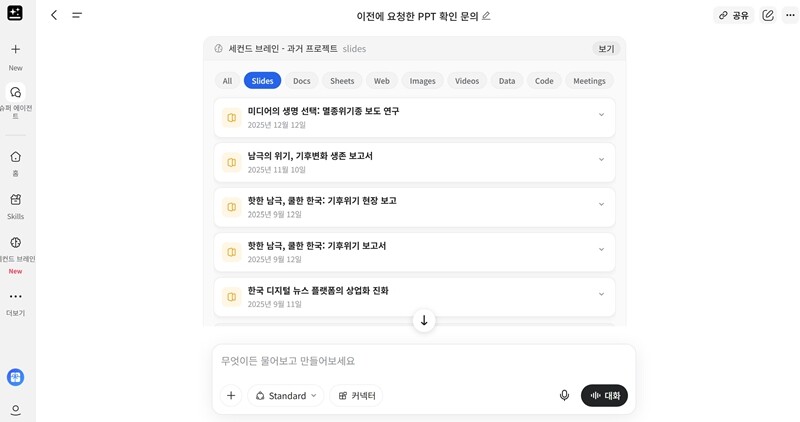The width and height of the screenshot is (800, 422).
Task: Select the All filter tab
Action: click(227, 81)
